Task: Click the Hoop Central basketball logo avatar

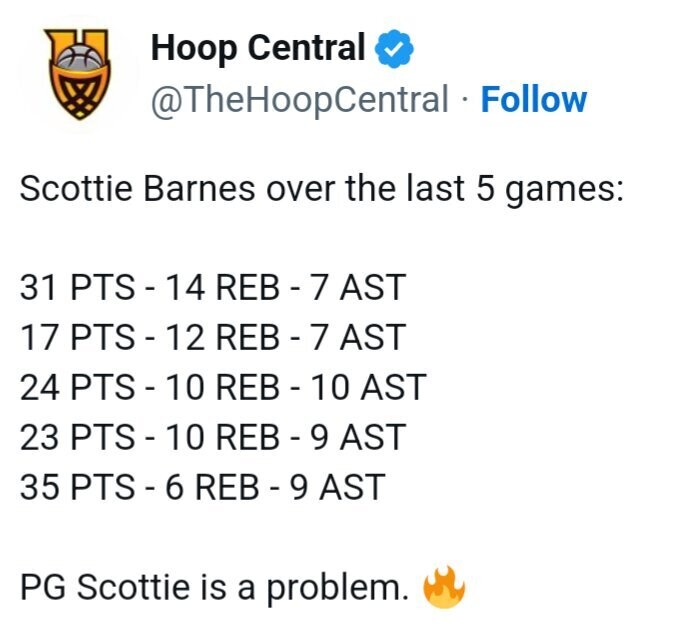Action: click(79, 73)
